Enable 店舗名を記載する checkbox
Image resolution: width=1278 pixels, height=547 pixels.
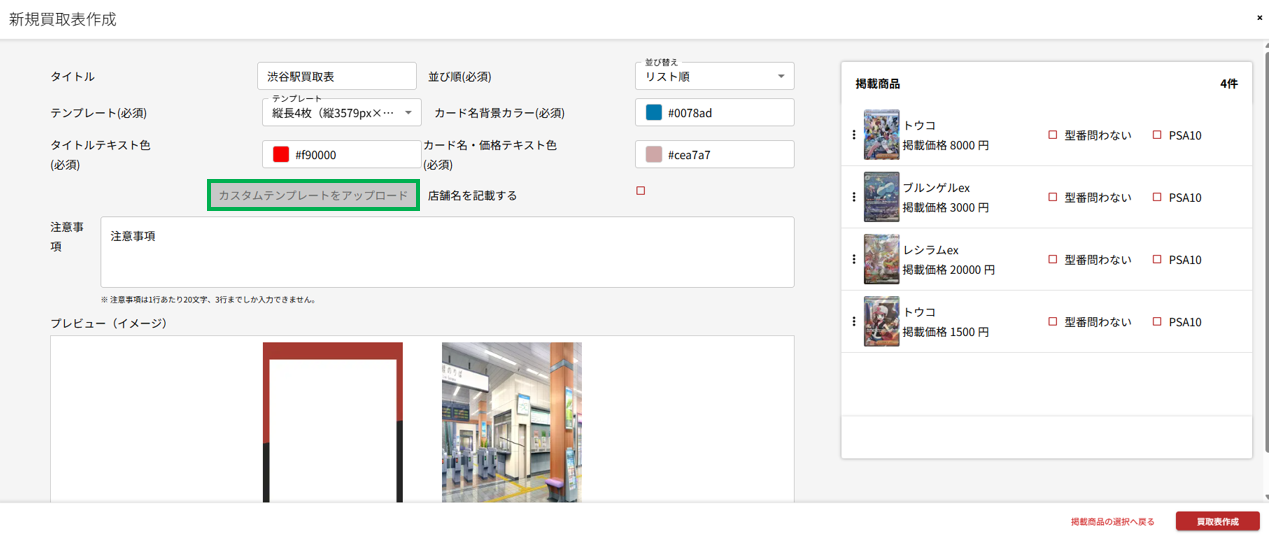(641, 191)
